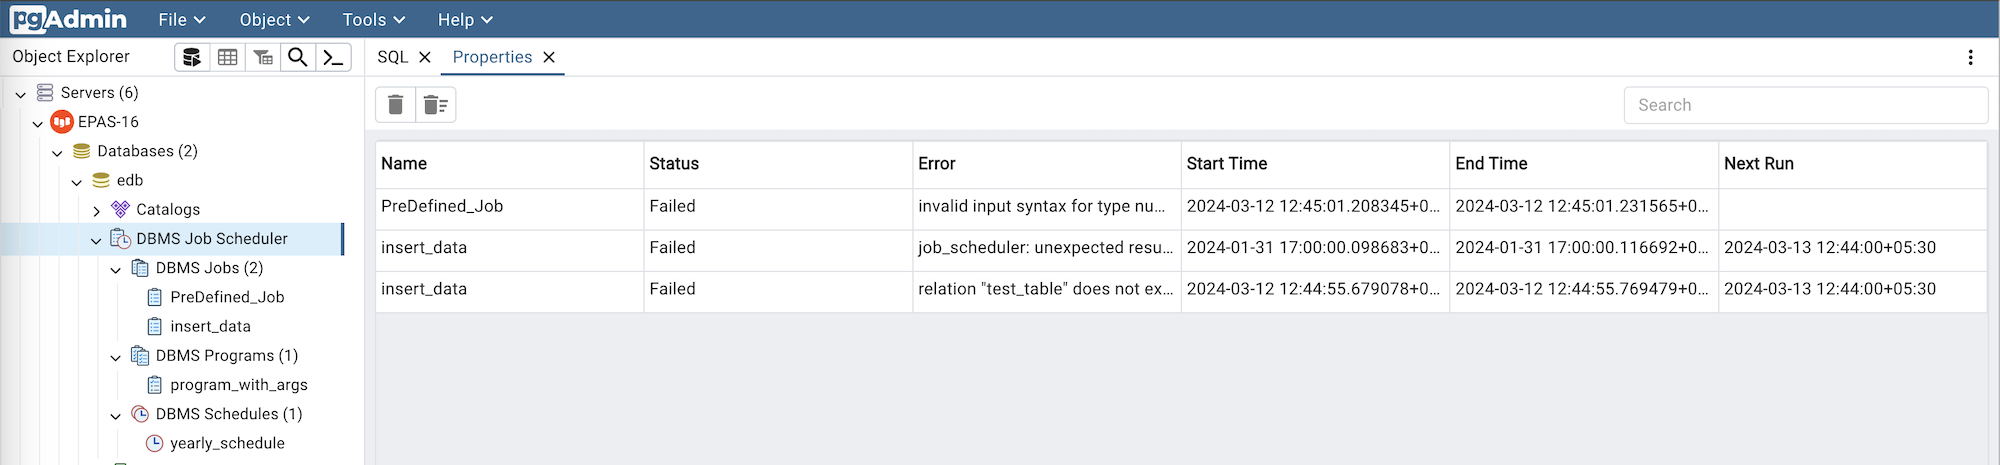Expand the Catalogs tree node
Image resolution: width=2000 pixels, height=465 pixels.
click(96, 211)
